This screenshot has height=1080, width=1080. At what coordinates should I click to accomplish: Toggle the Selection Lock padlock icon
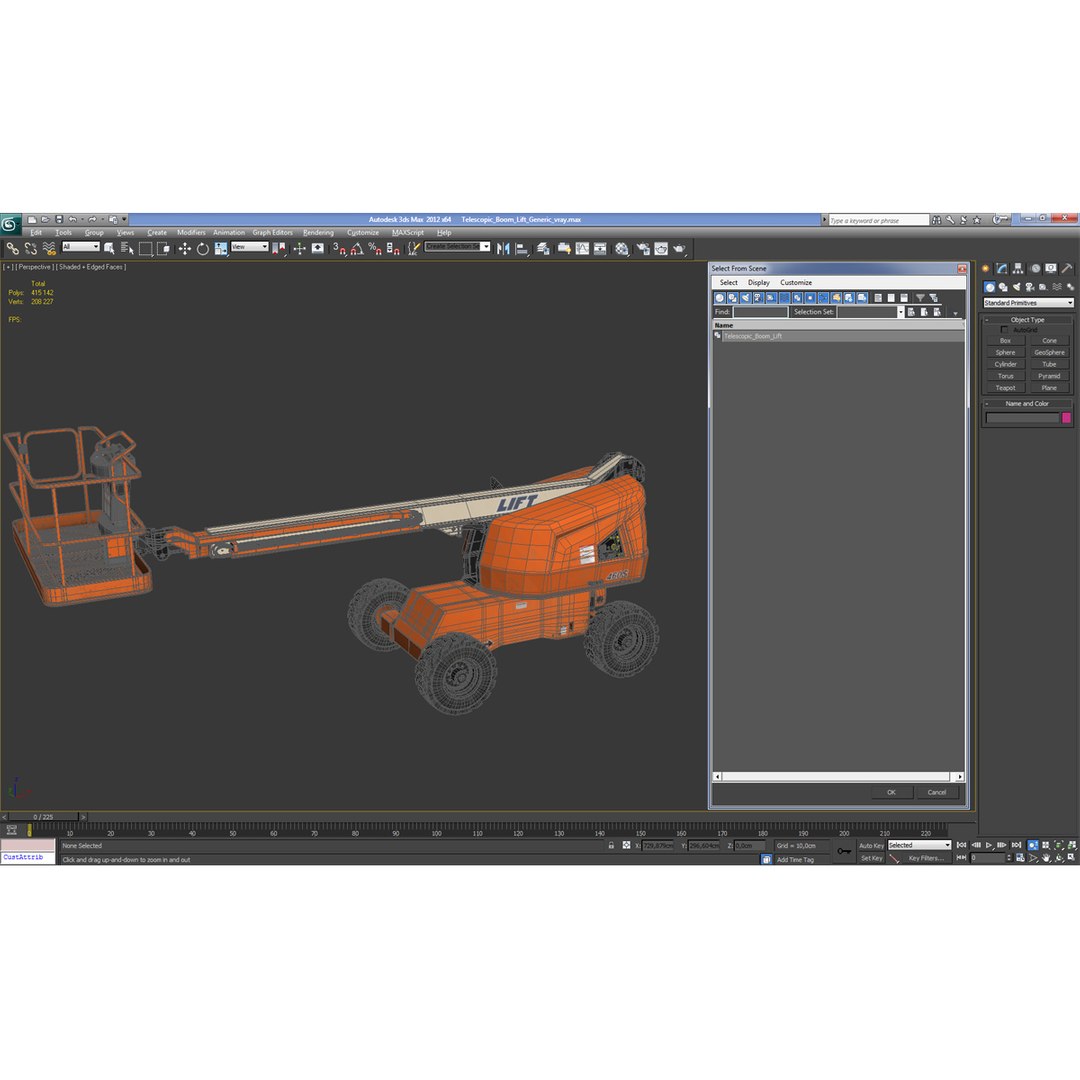click(x=611, y=845)
